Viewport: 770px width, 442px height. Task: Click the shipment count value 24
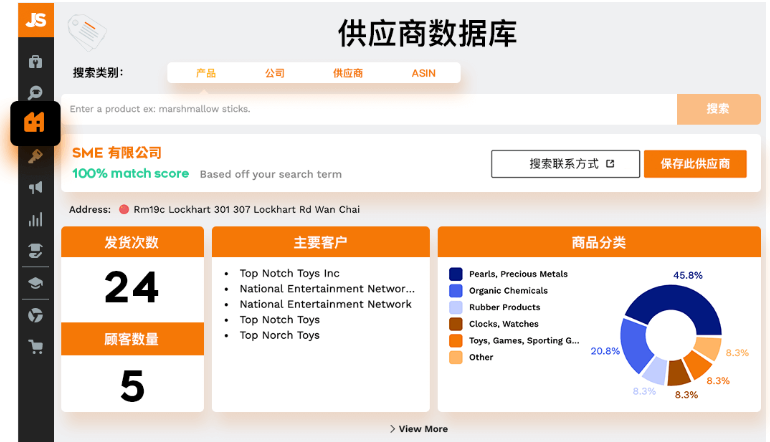point(132,288)
